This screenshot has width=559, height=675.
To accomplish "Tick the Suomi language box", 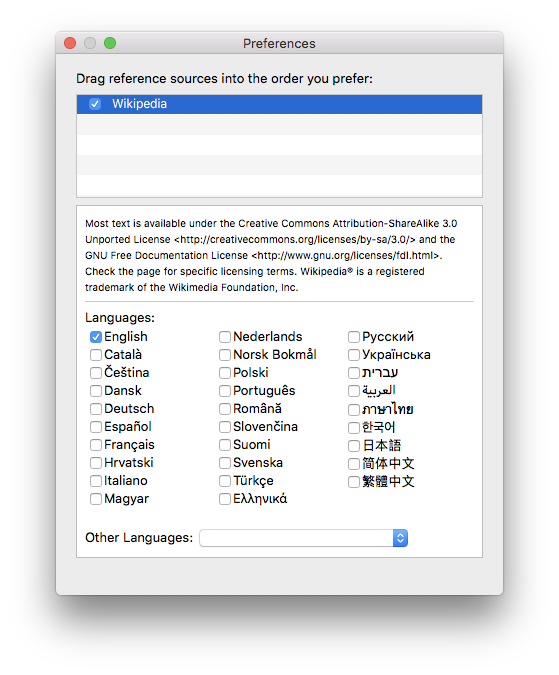I will coord(225,445).
